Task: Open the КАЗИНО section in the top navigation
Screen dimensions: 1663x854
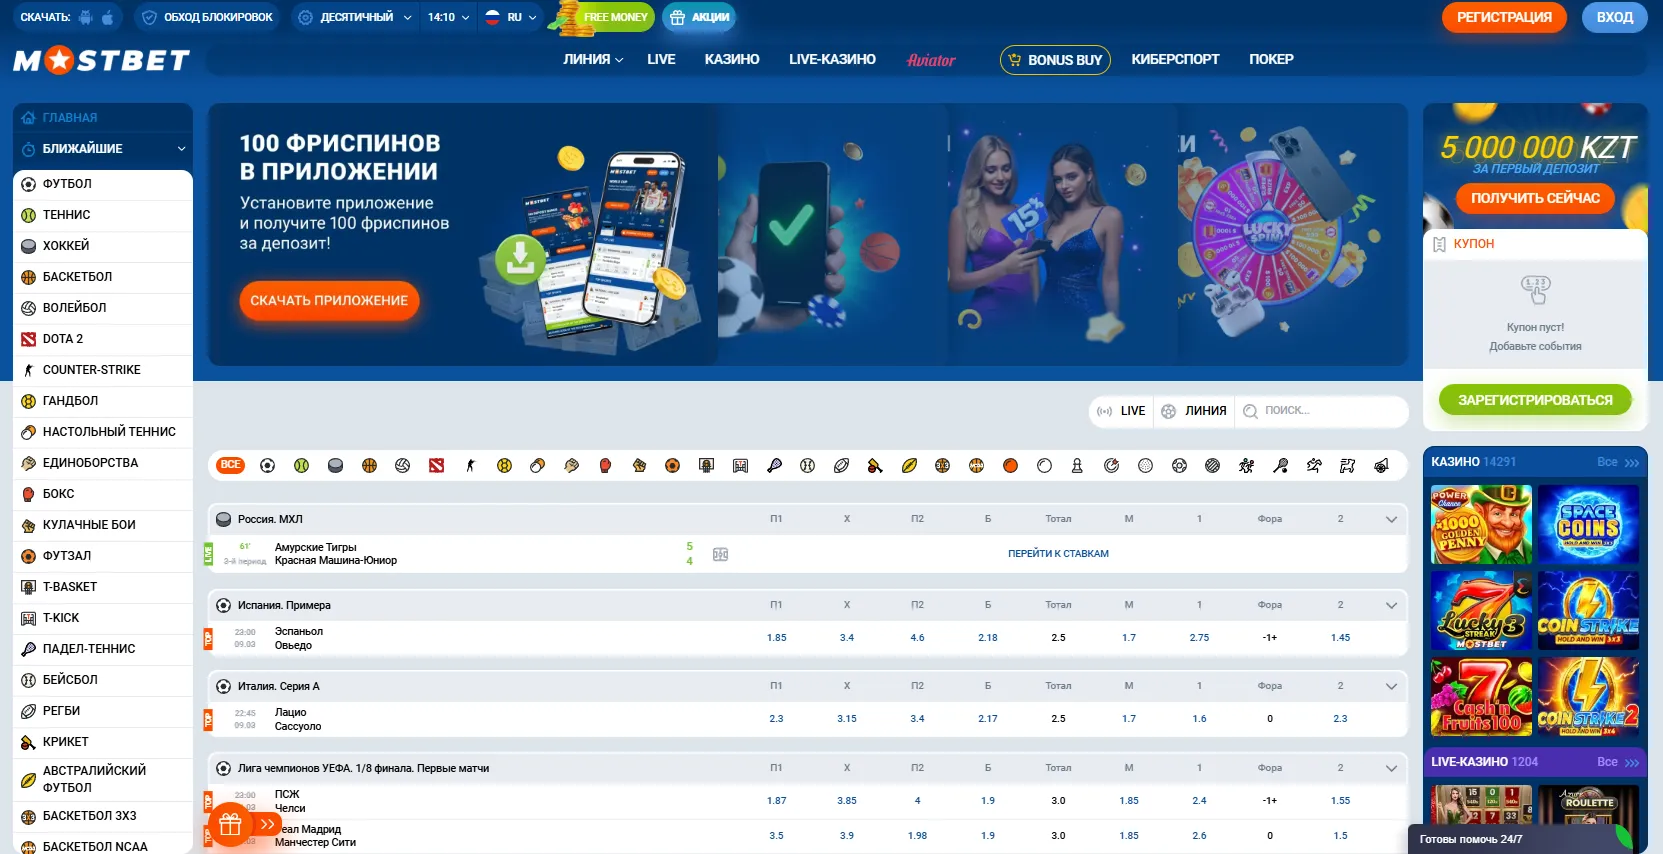Action: point(732,60)
